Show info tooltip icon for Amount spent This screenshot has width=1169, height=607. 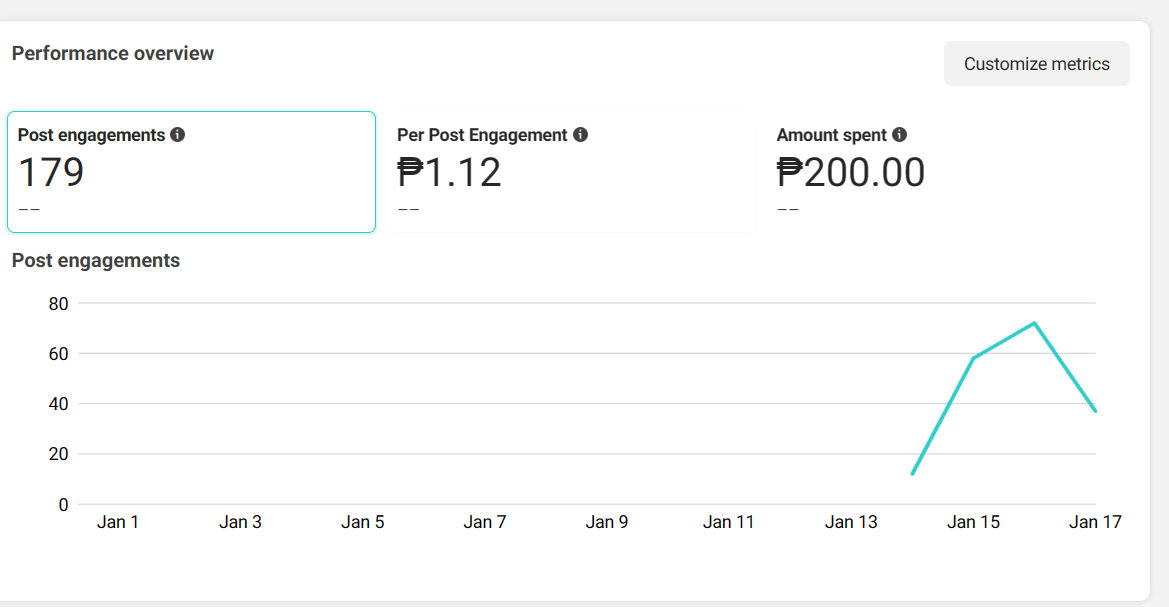tap(899, 135)
